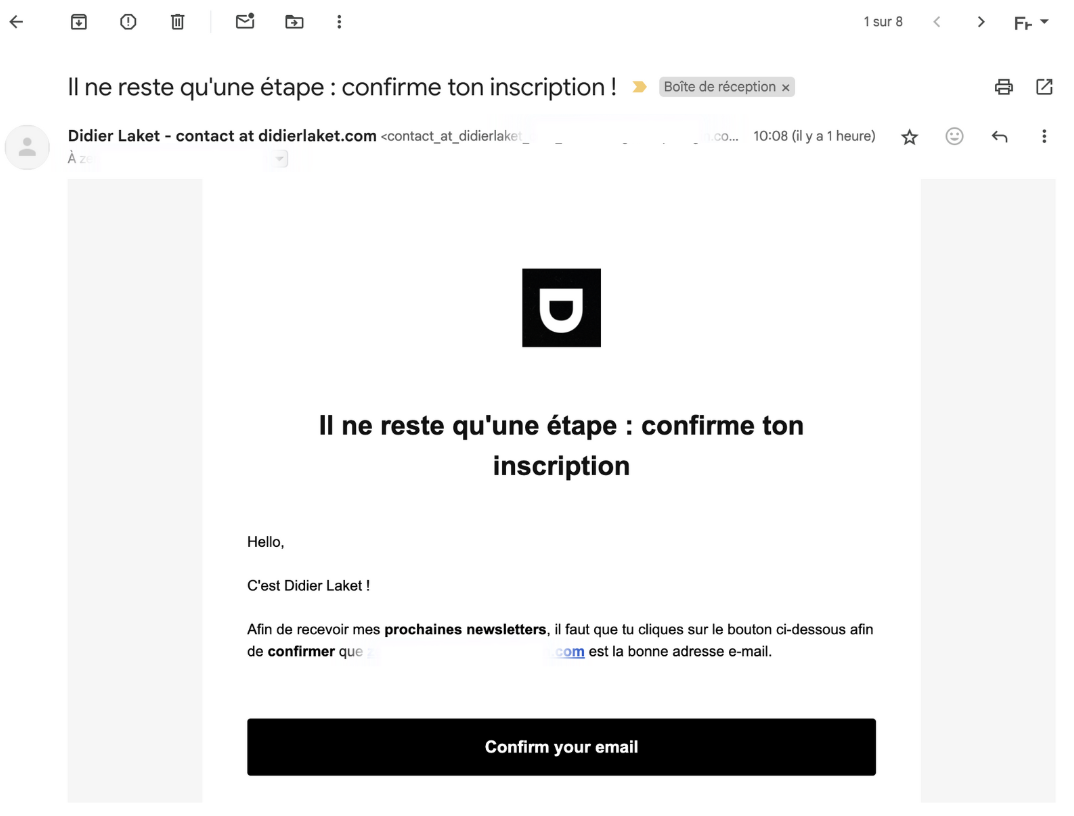Image resolution: width=1074 pixels, height=816 pixels.
Task: Add an emoji reaction to message
Action: [x=954, y=136]
